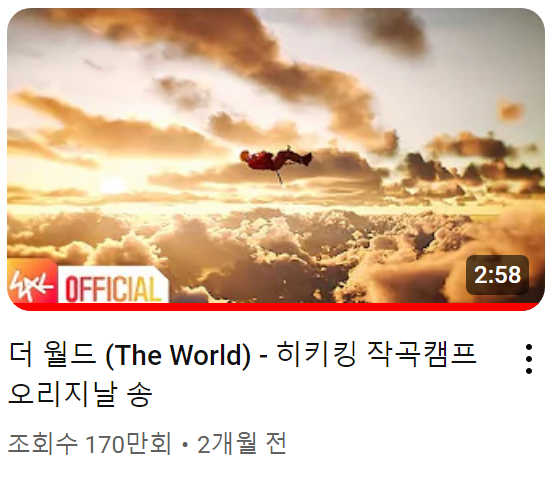This screenshot has height=481, width=554.
Task: Click the small cloud at thumbnail right edge
Action: click(511, 111)
